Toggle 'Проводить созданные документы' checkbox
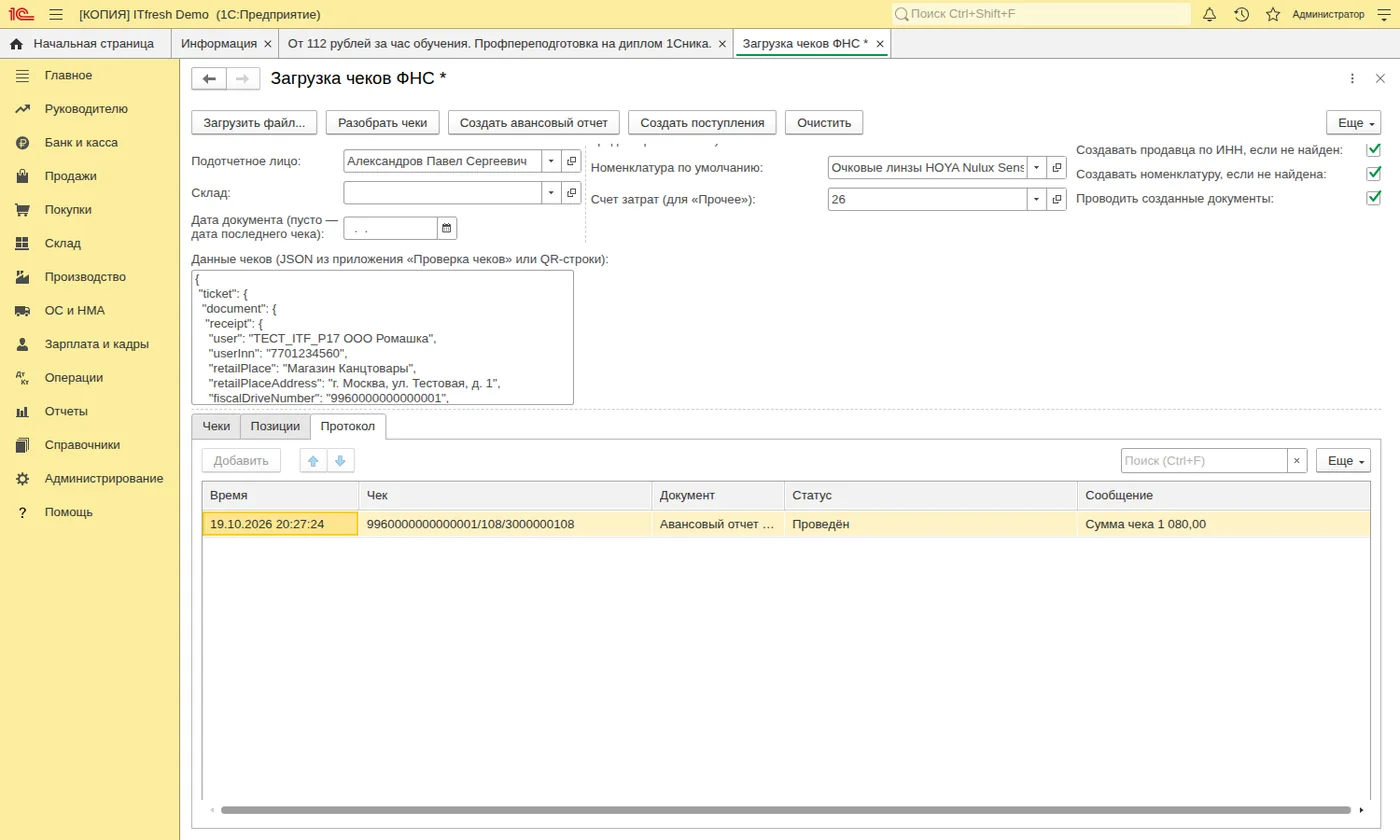Viewport: 1400px width, 840px height. [1373, 198]
